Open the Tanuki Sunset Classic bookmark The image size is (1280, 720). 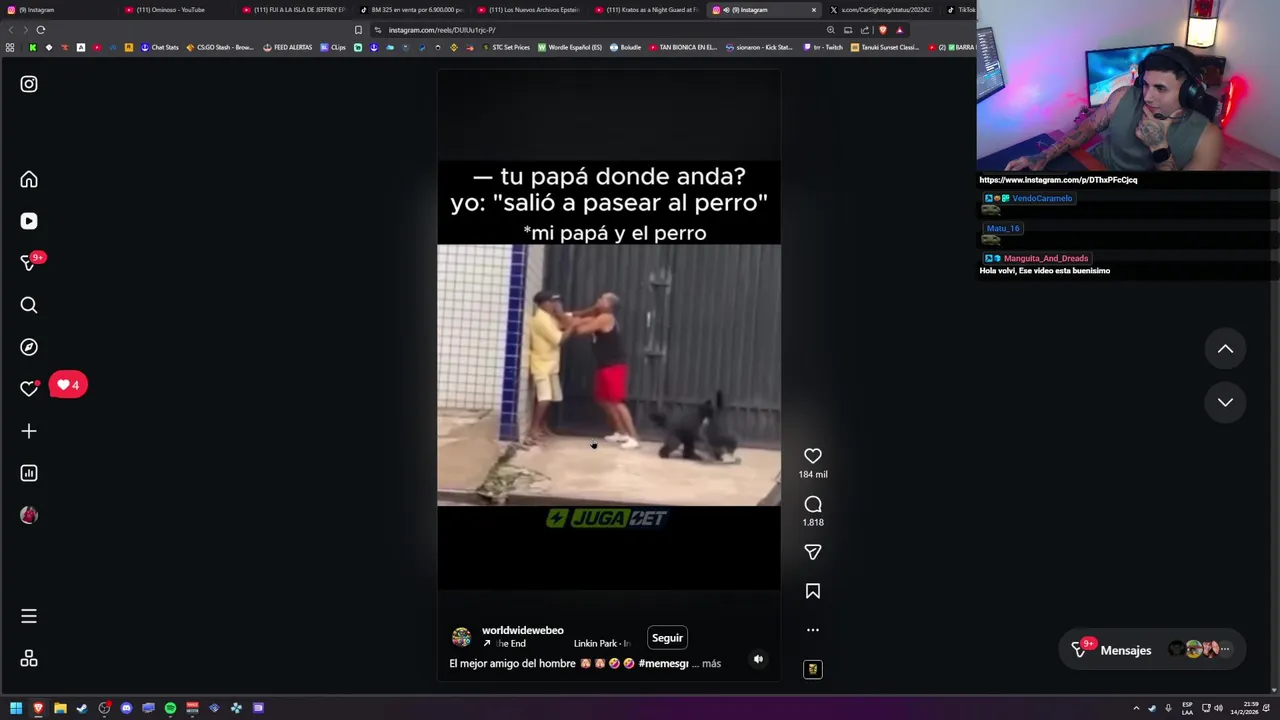[x=885, y=47]
